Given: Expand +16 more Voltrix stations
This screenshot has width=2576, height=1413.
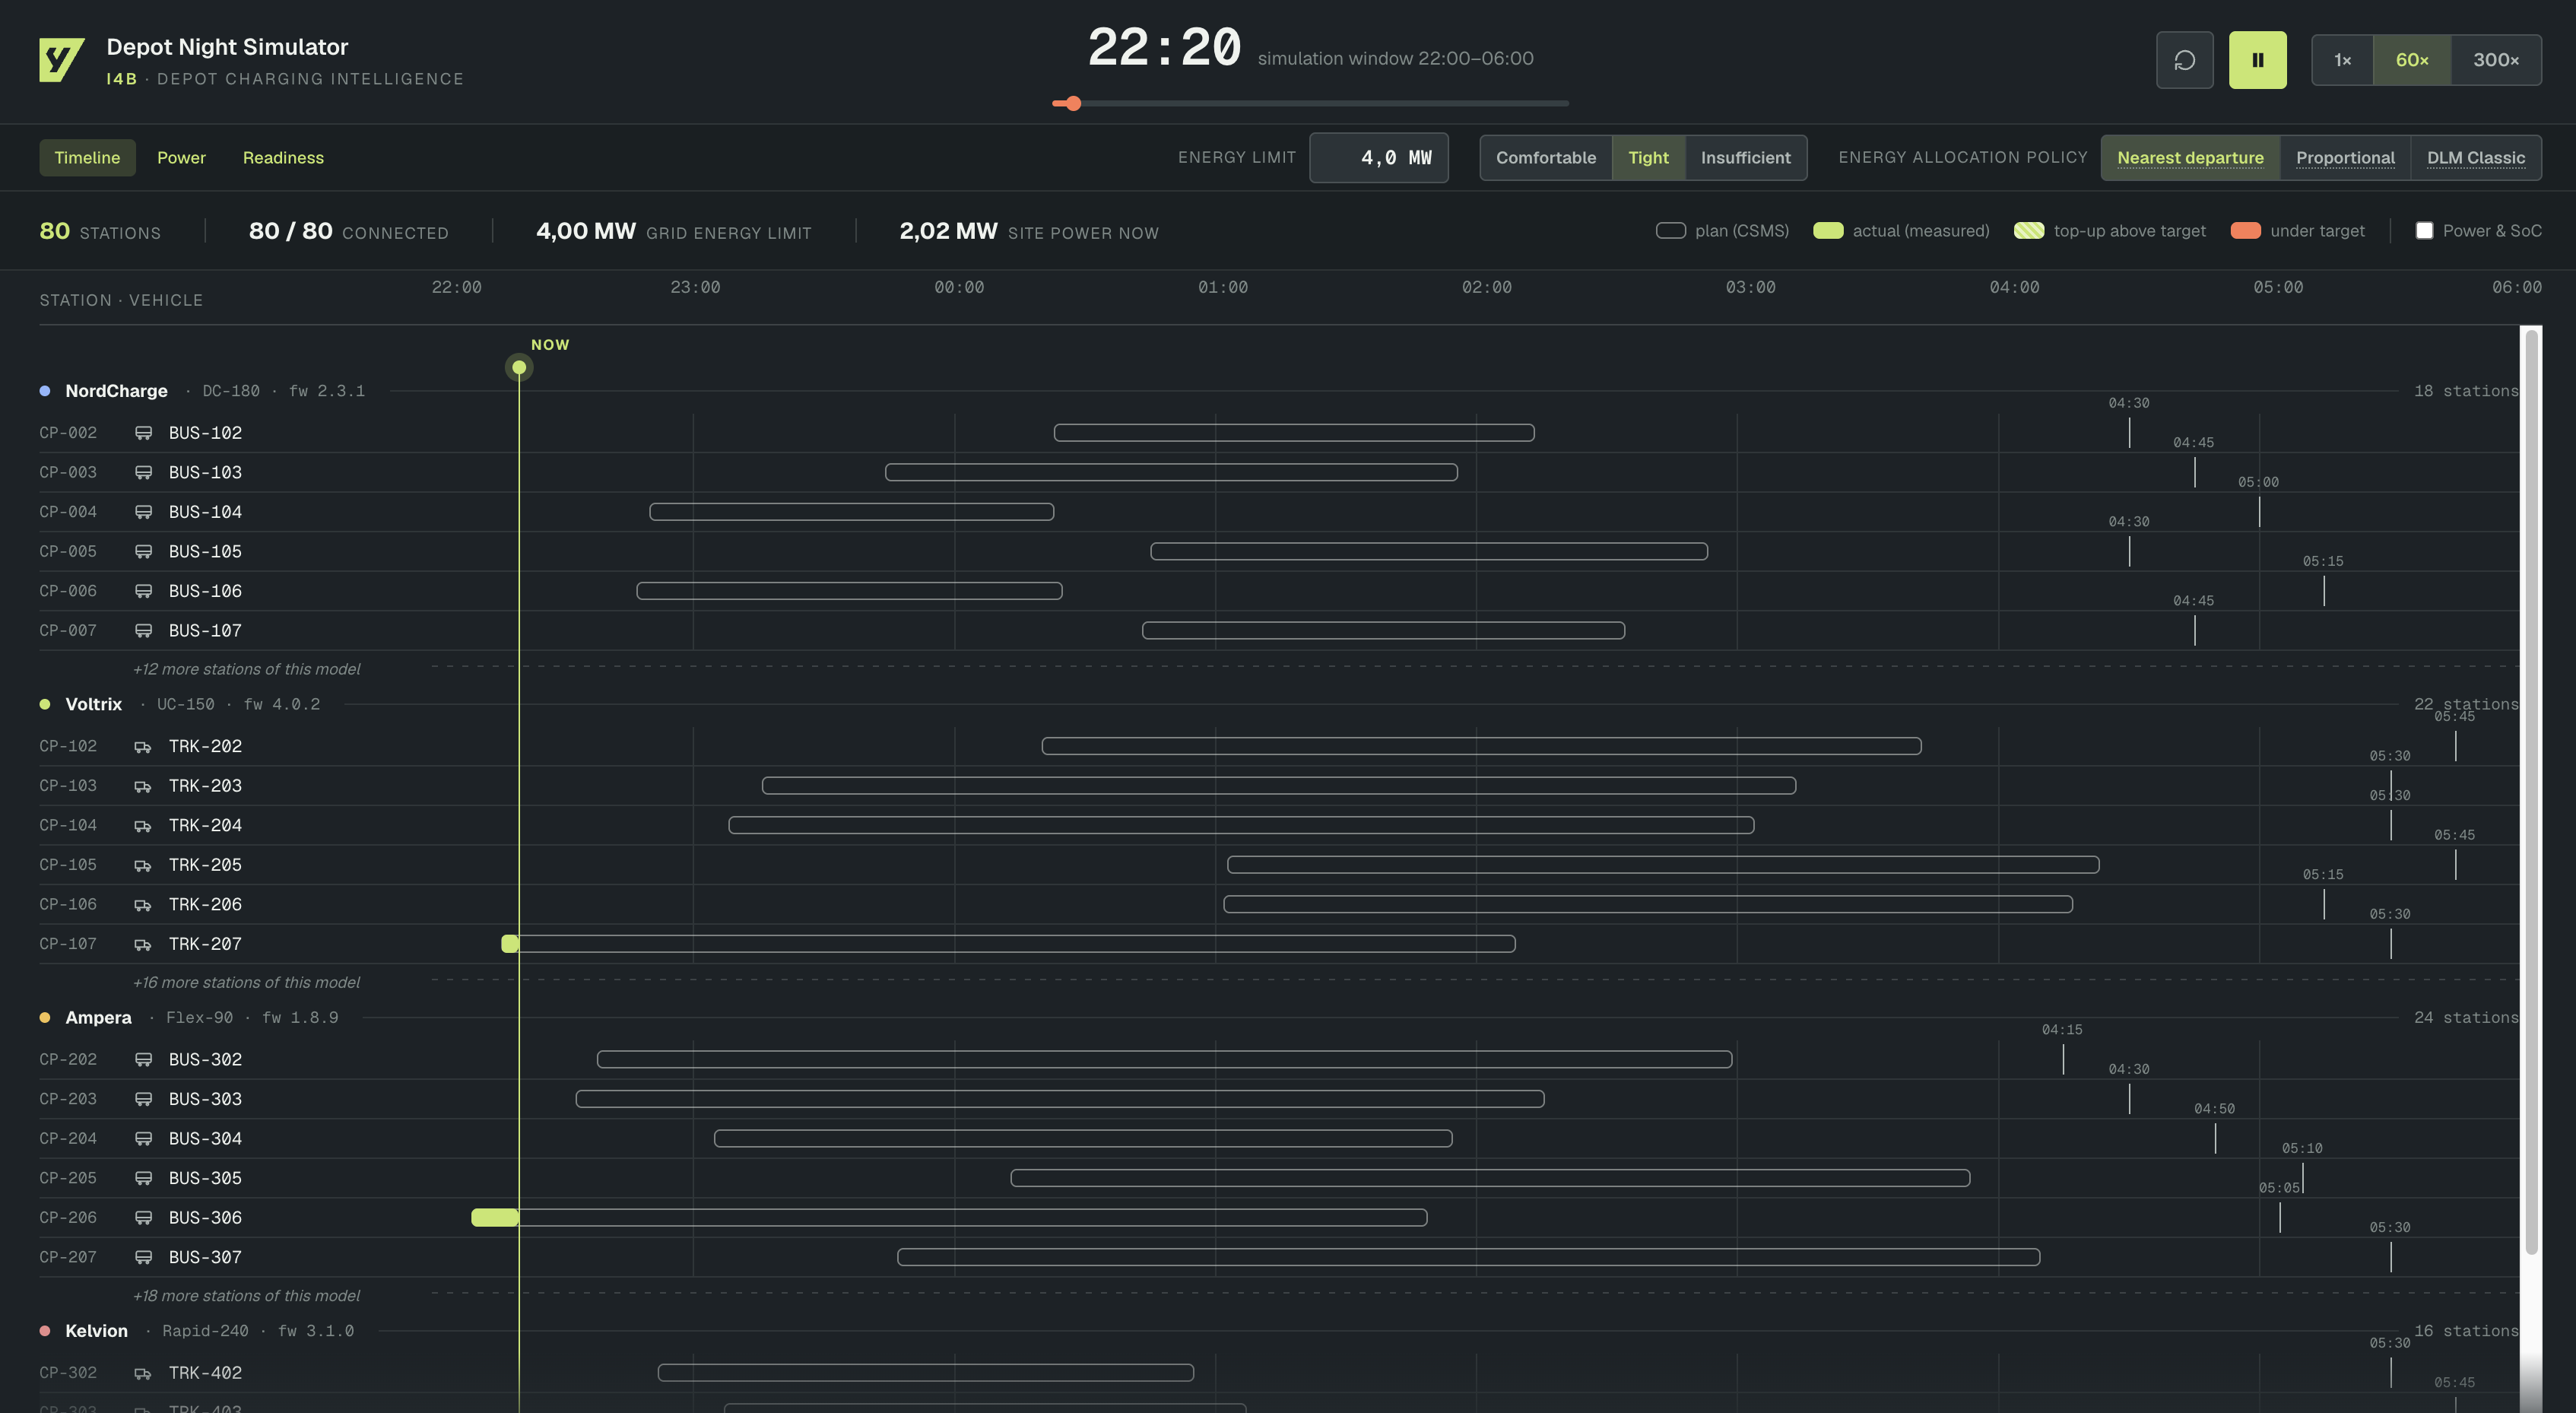Looking at the screenshot, I should [246, 982].
